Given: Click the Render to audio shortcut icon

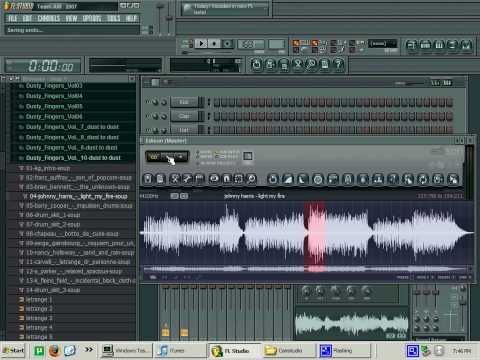Looking at the screenshot, I should click(x=284, y=64).
